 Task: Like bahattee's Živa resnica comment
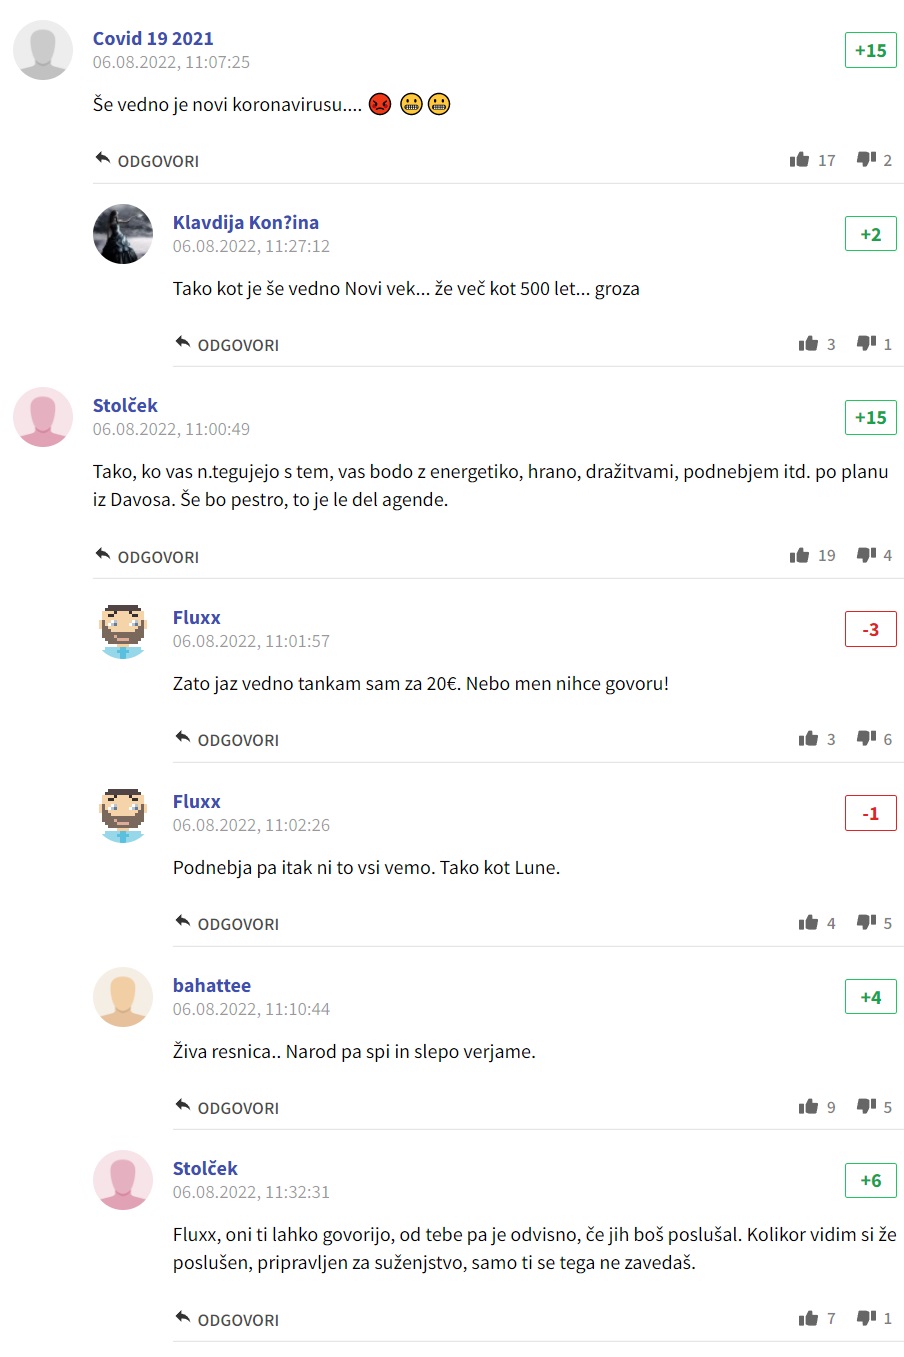pos(808,1107)
